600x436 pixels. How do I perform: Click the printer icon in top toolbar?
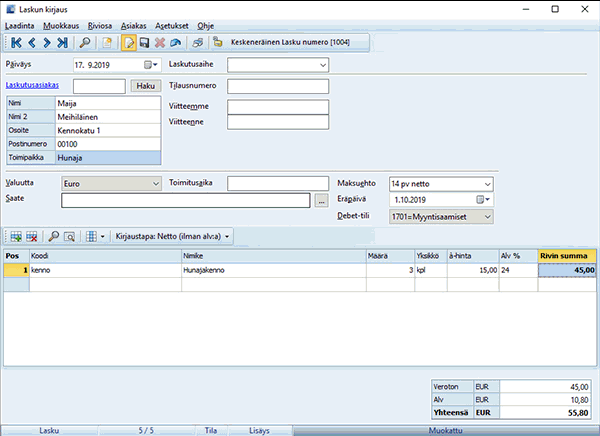click(199, 43)
